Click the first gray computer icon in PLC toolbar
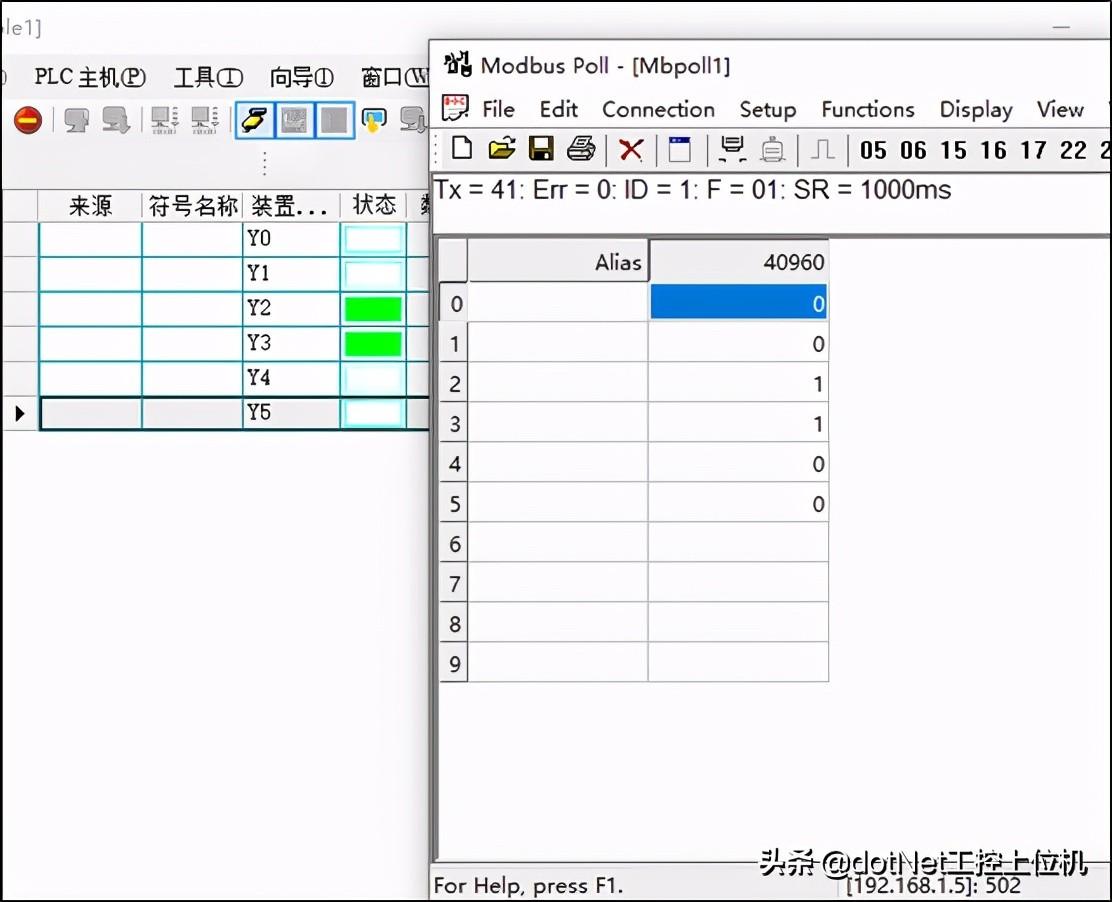The image size is (1112, 902). tap(77, 120)
